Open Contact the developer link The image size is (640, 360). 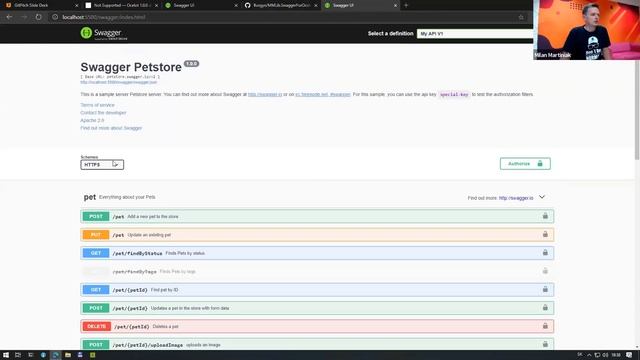click(103, 113)
